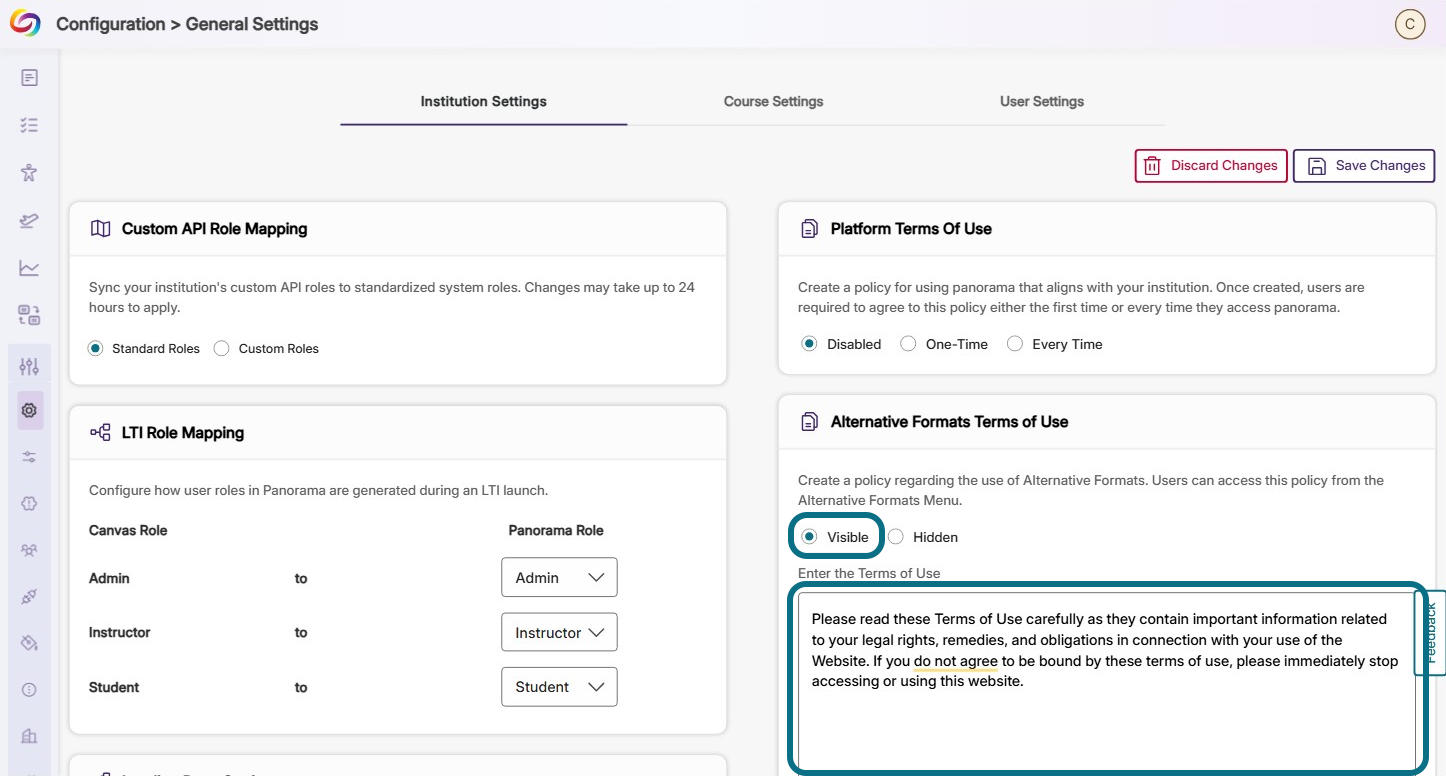This screenshot has width=1446, height=776.
Task: Click the "LTI Role Mapping" heading
Action: (183, 433)
